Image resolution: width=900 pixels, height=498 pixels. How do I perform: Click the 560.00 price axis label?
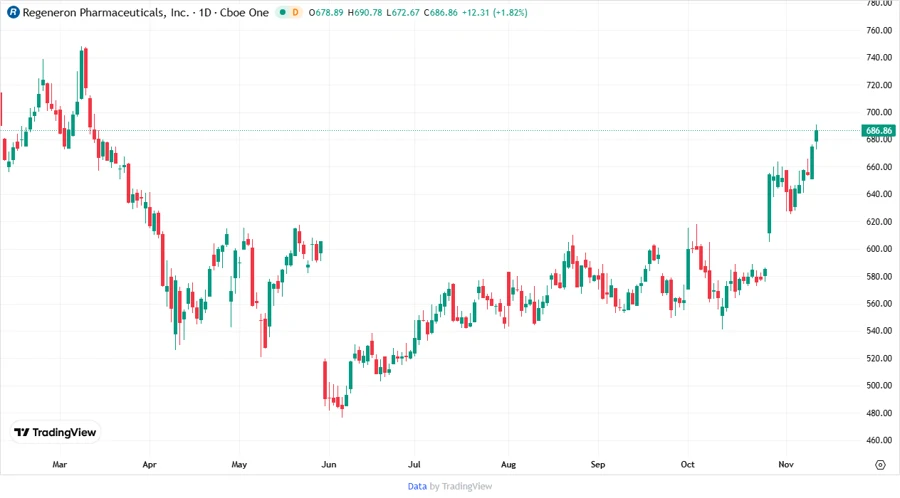click(879, 304)
